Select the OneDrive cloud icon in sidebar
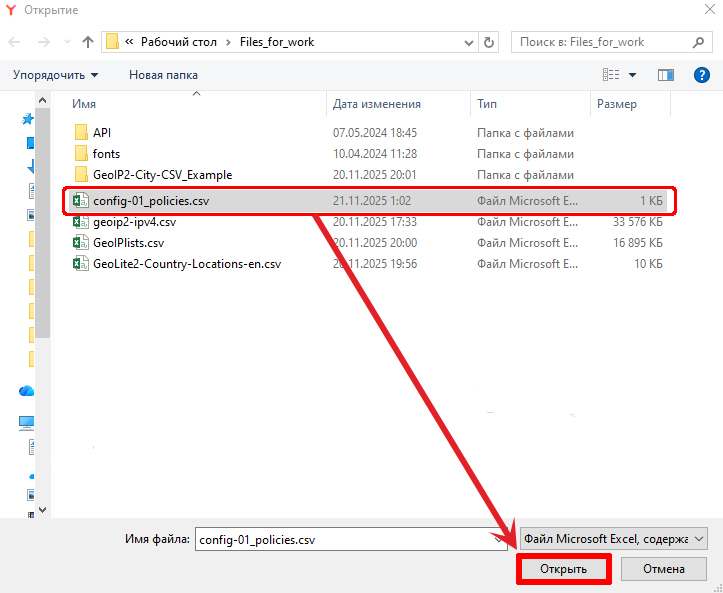This screenshot has width=723, height=593. 27,391
